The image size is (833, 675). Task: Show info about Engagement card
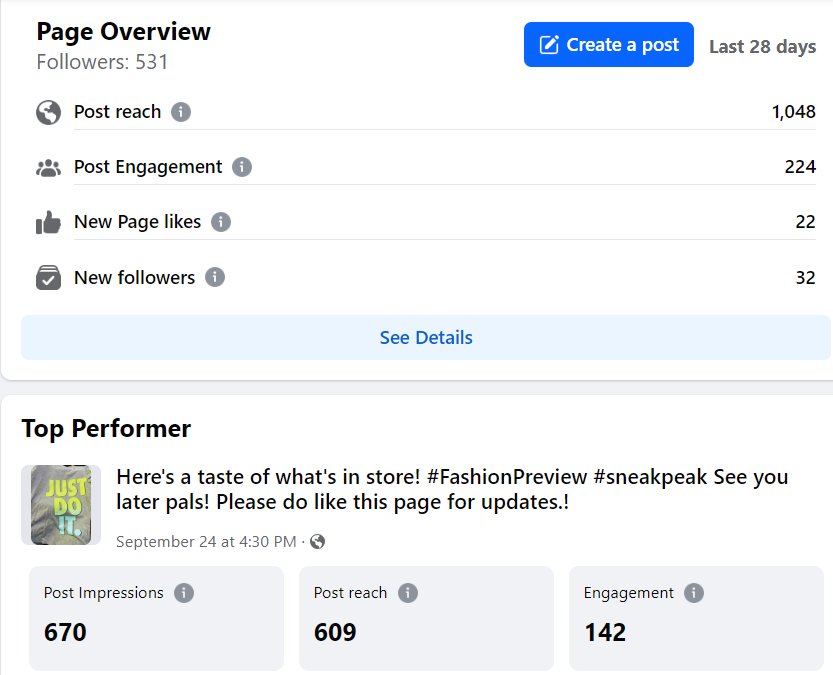pyautogui.click(x=694, y=593)
